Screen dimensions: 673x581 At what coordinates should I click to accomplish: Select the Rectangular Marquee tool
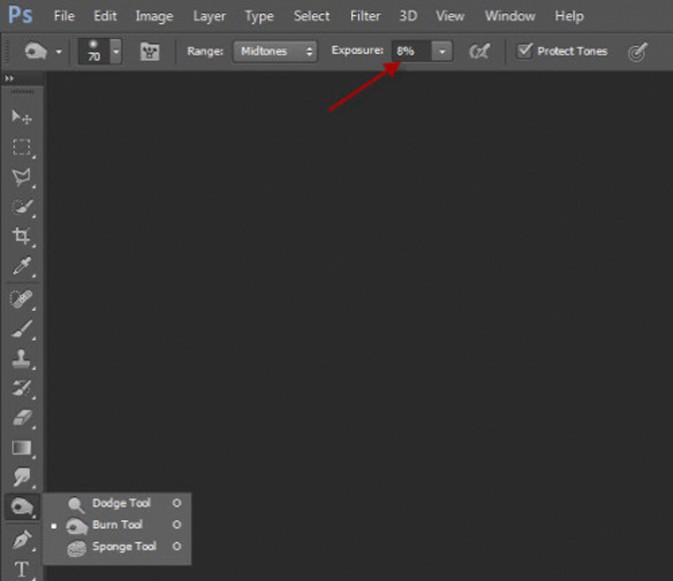point(22,148)
